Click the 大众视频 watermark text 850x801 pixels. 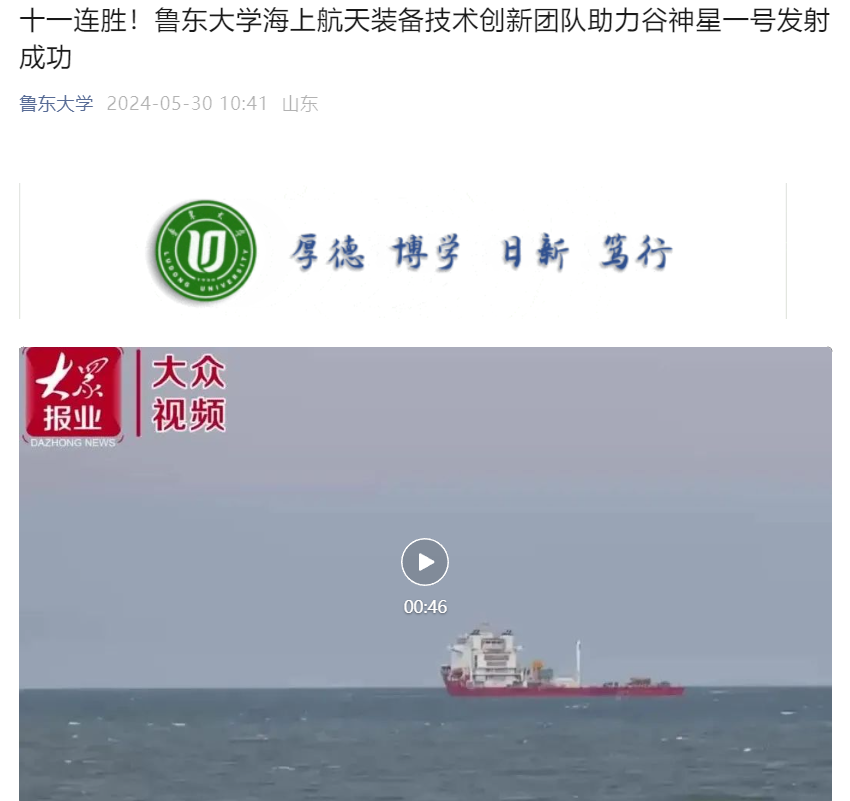[x=188, y=393]
